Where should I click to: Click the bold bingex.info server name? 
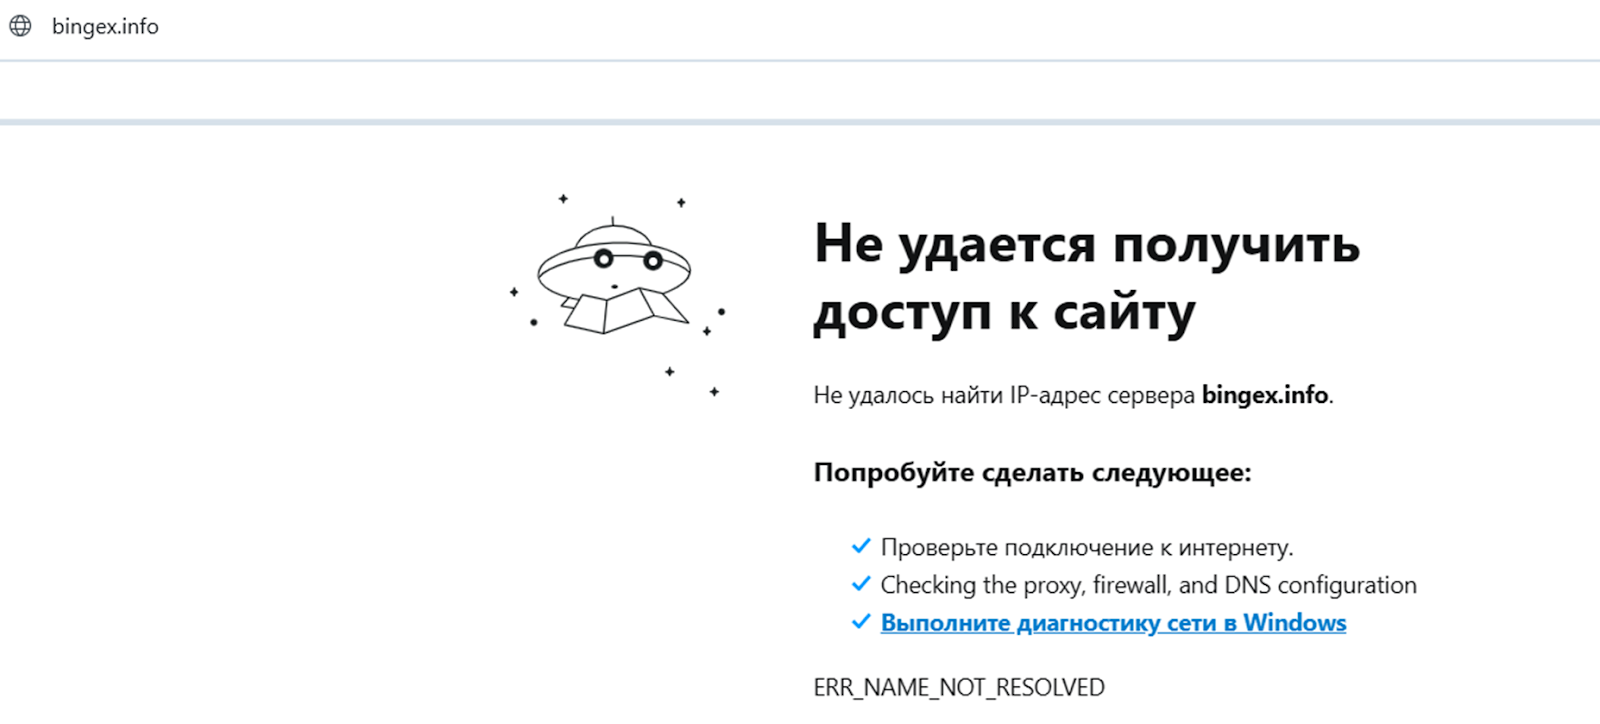pos(1265,395)
